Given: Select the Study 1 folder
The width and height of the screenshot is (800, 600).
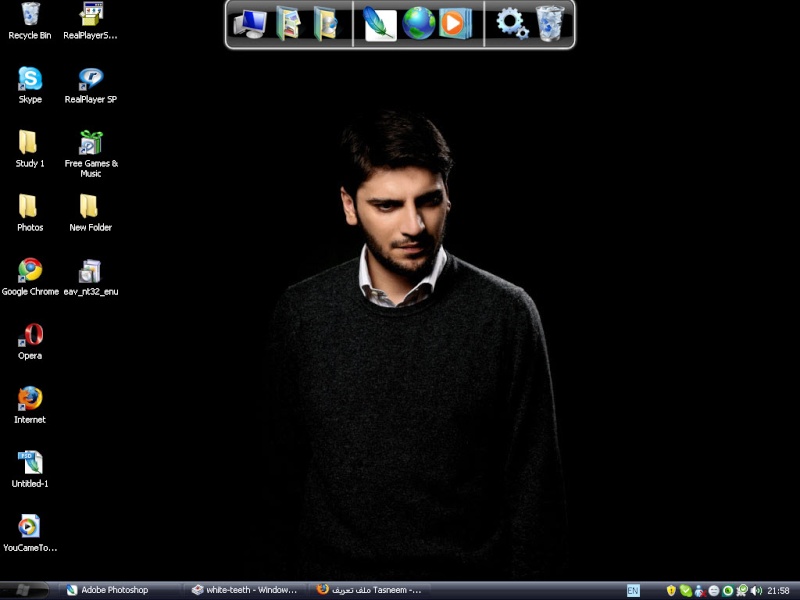Looking at the screenshot, I should 30,144.
